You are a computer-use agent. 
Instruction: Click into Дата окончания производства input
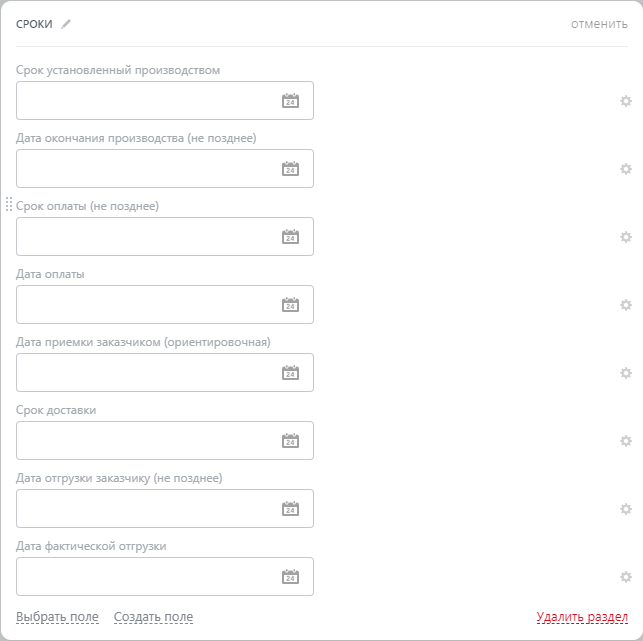(145, 168)
